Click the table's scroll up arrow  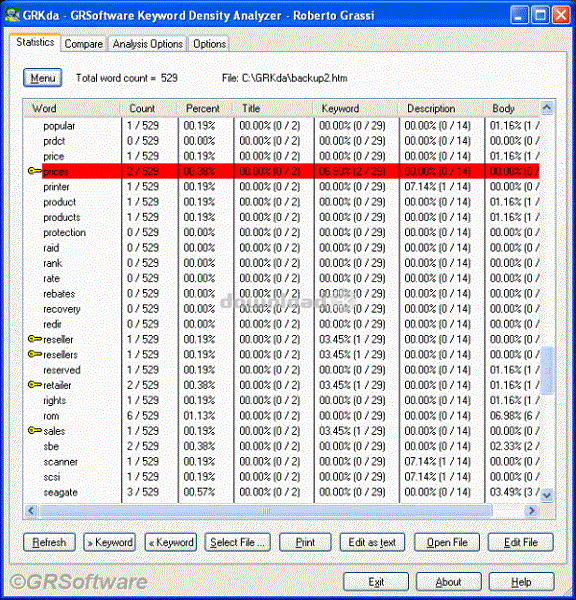click(x=547, y=108)
